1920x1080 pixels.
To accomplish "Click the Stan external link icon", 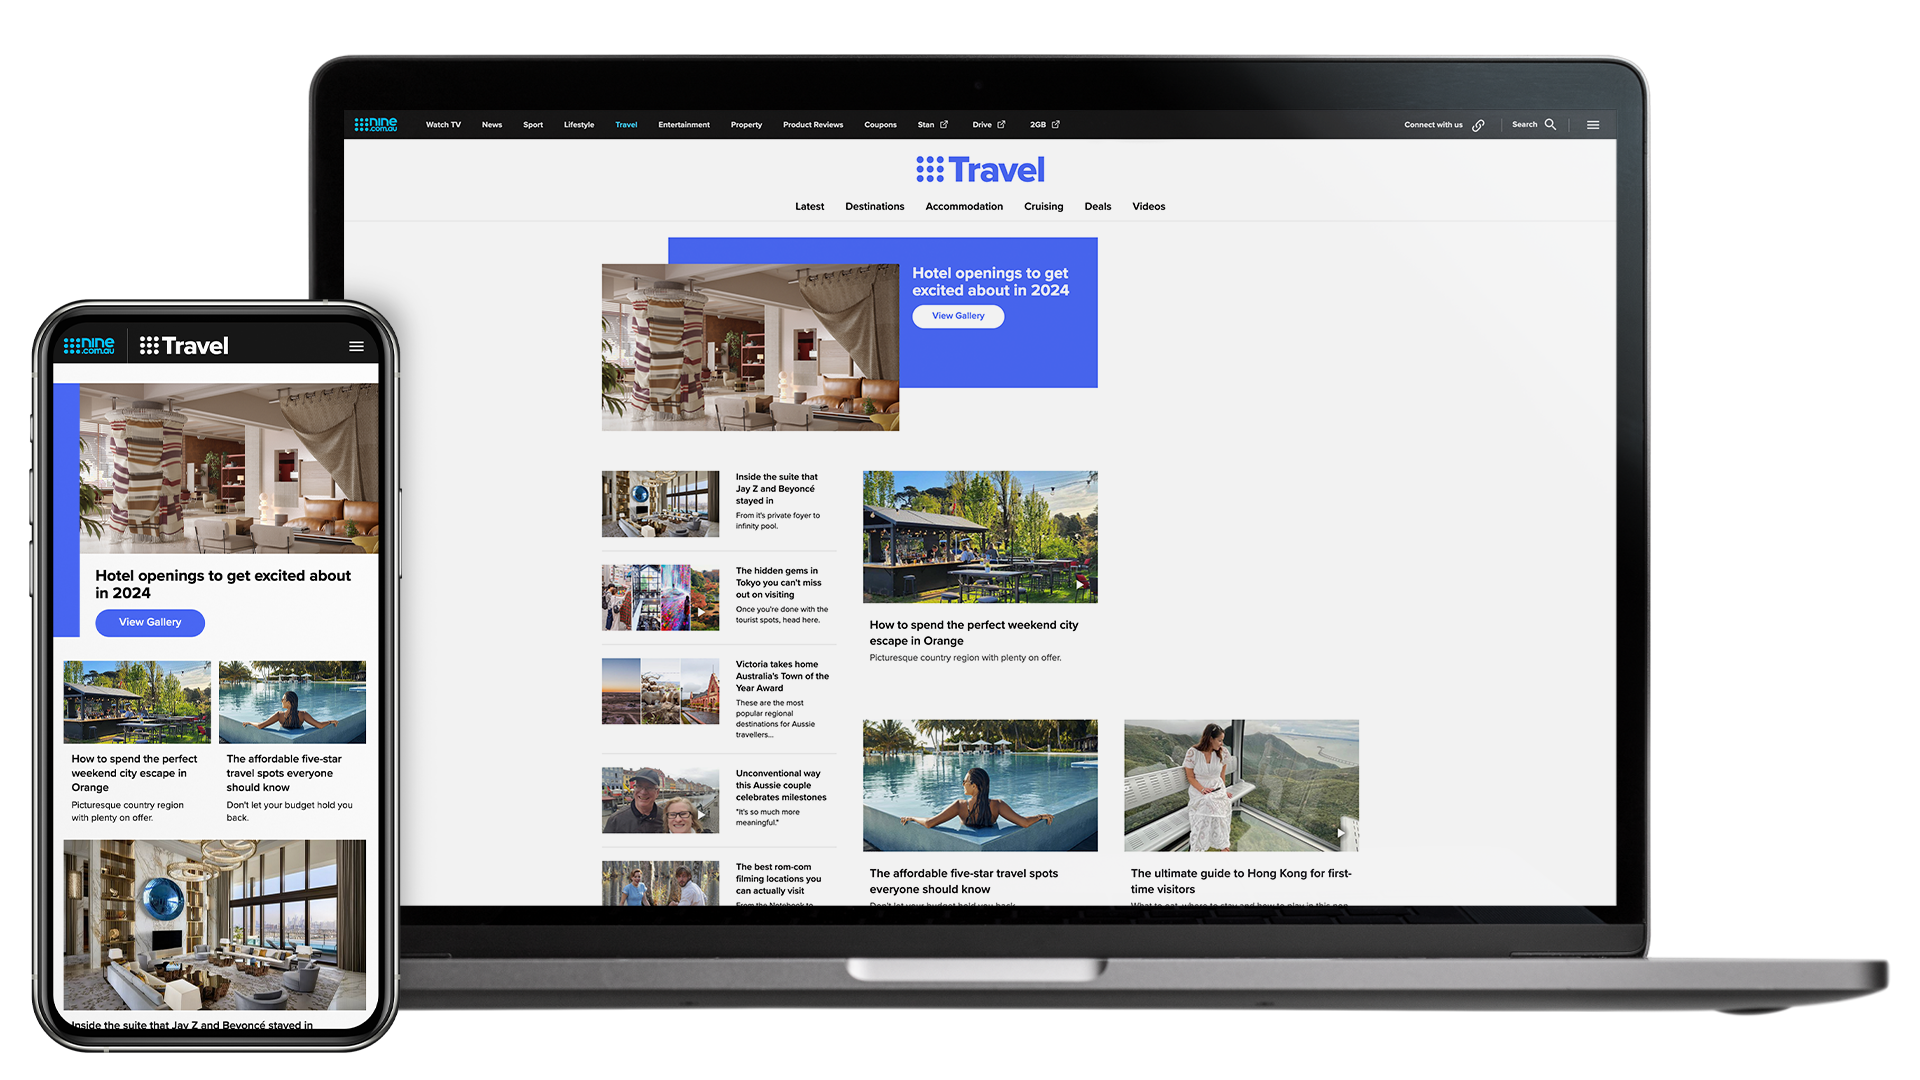I will click(x=944, y=125).
